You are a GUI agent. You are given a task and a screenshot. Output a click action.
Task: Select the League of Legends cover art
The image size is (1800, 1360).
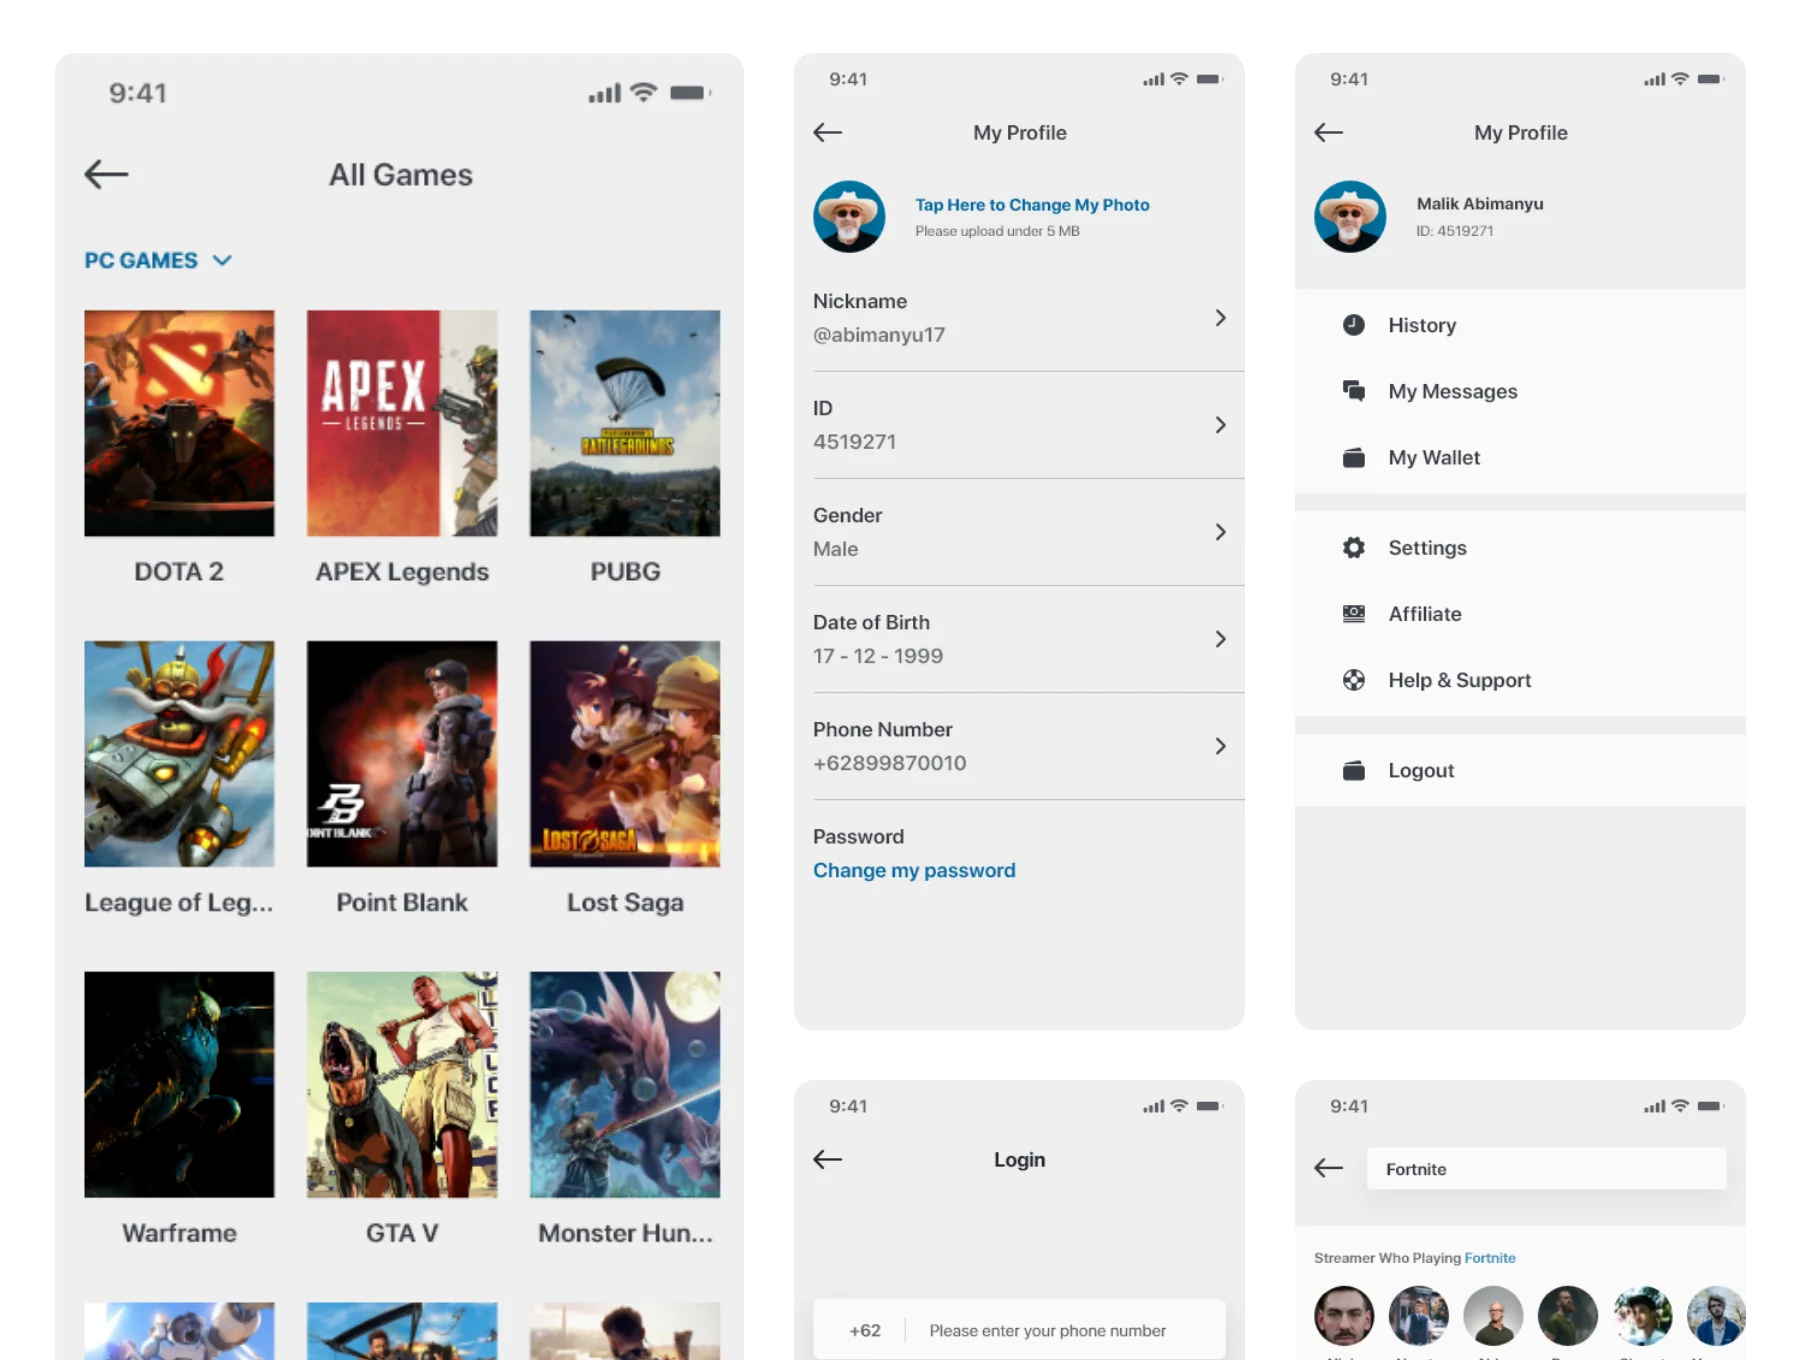[179, 754]
